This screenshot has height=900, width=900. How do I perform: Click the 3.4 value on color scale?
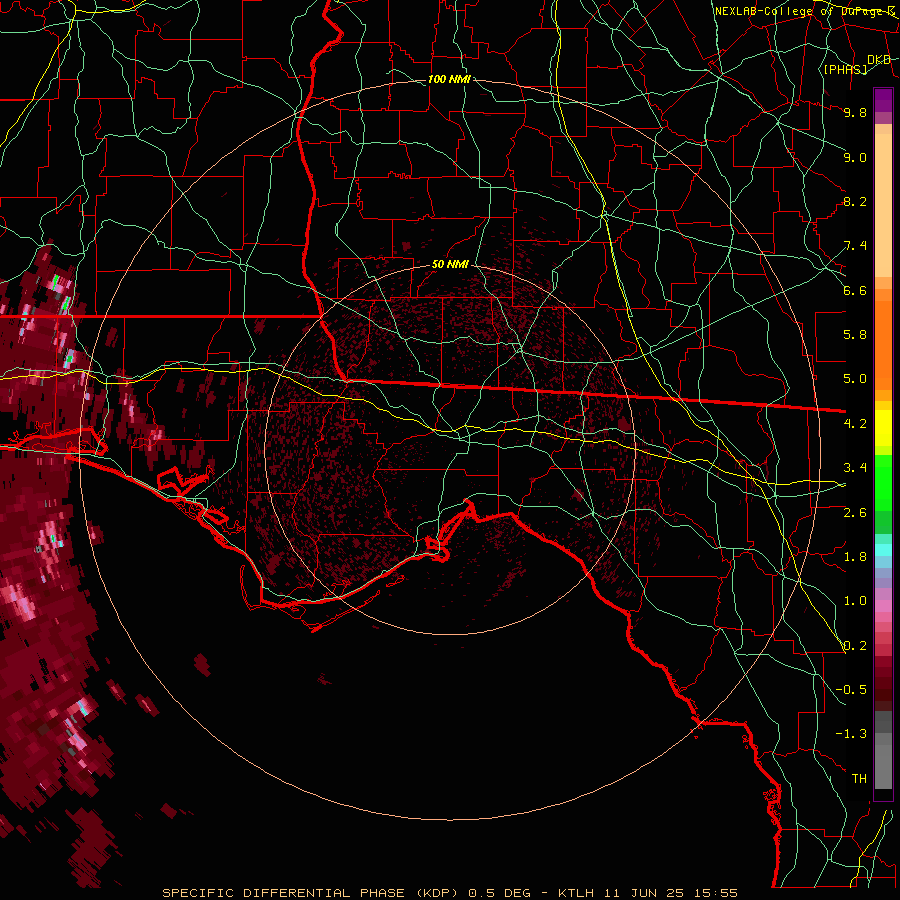(855, 468)
